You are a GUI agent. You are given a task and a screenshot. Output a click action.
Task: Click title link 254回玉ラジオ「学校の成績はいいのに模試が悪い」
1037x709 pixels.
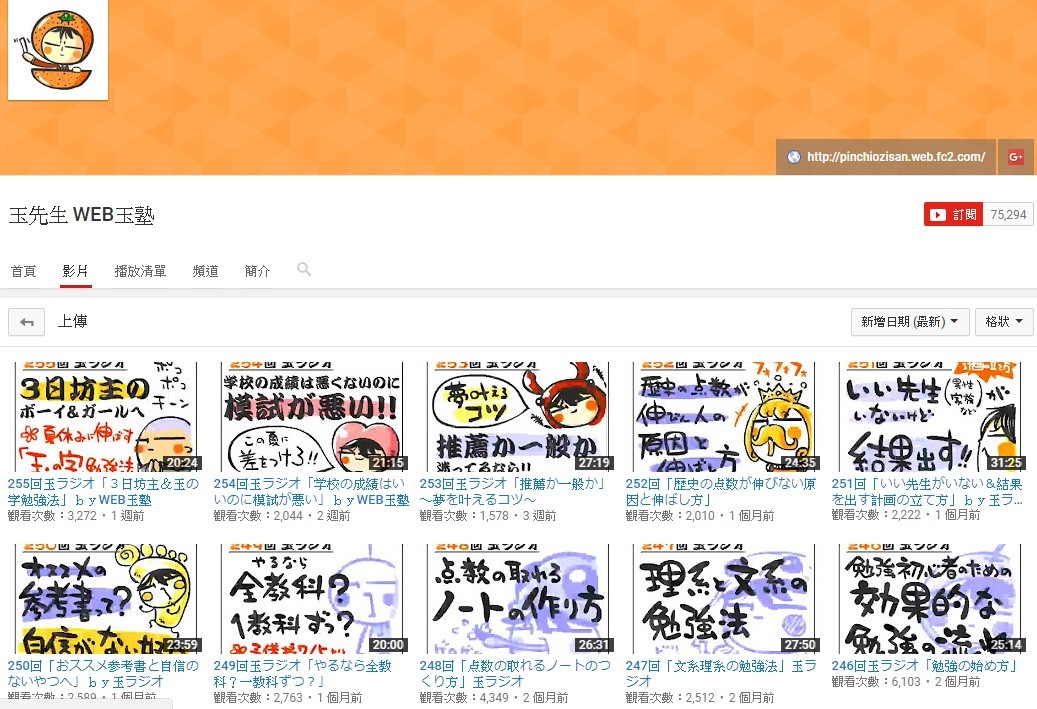(x=311, y=491)
